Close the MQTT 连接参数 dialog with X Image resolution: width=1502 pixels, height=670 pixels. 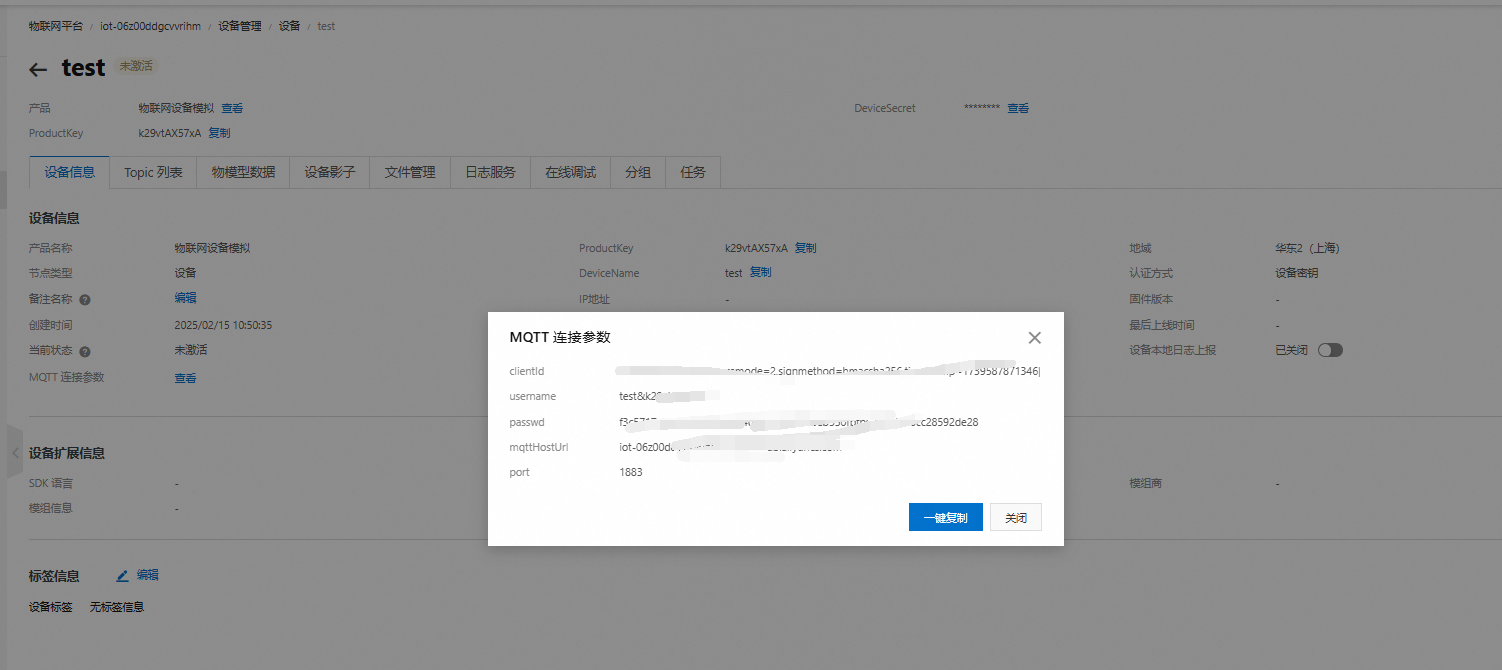pyautogui.click(x=1035, y=338)
